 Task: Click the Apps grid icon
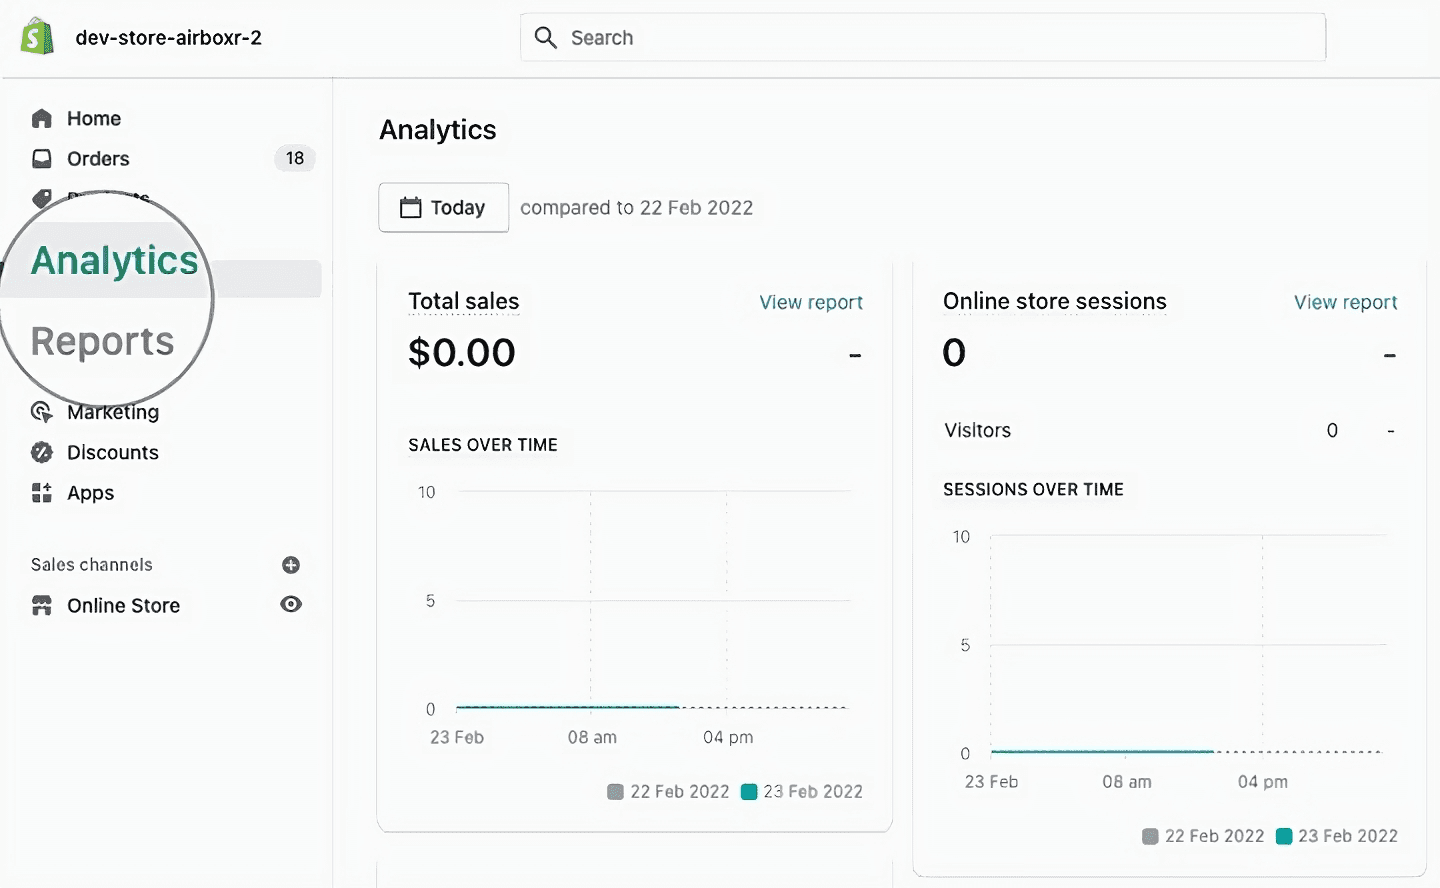[x=42, y=493]
